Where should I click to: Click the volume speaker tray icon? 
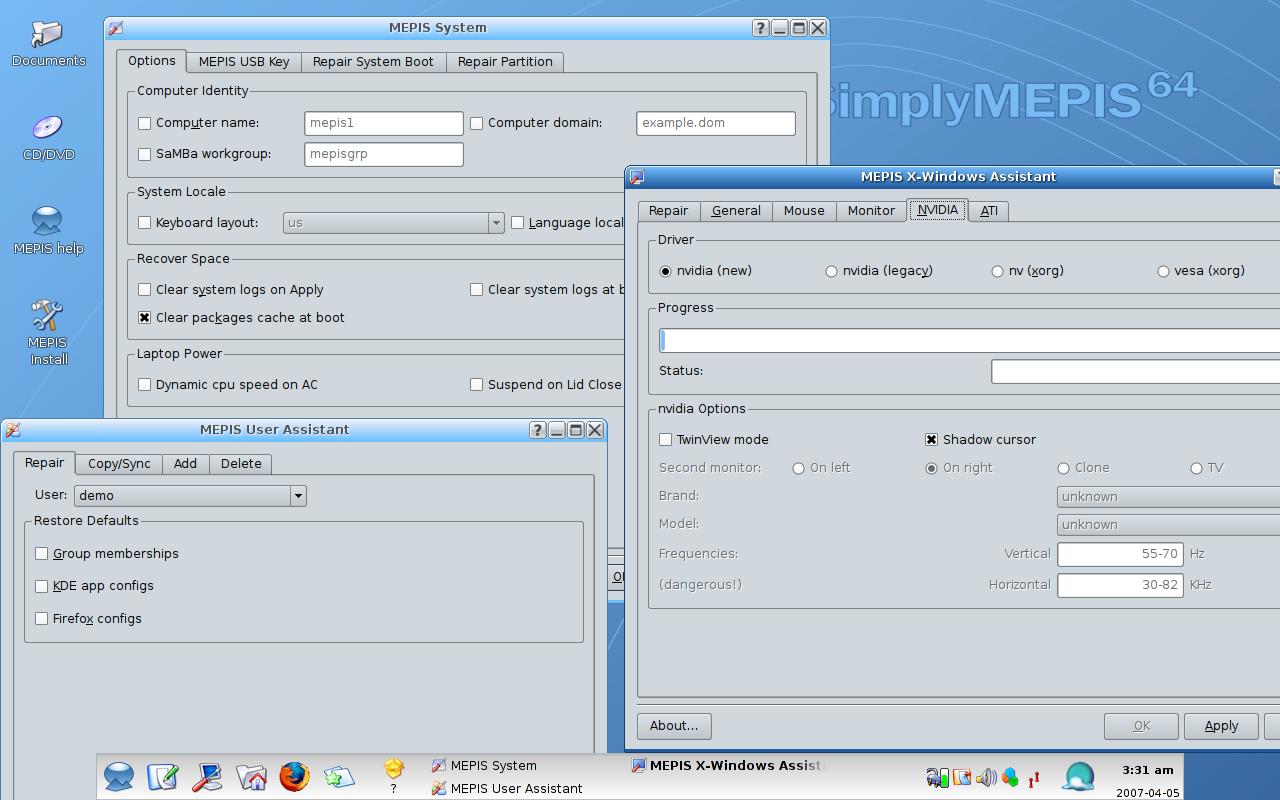986,777
